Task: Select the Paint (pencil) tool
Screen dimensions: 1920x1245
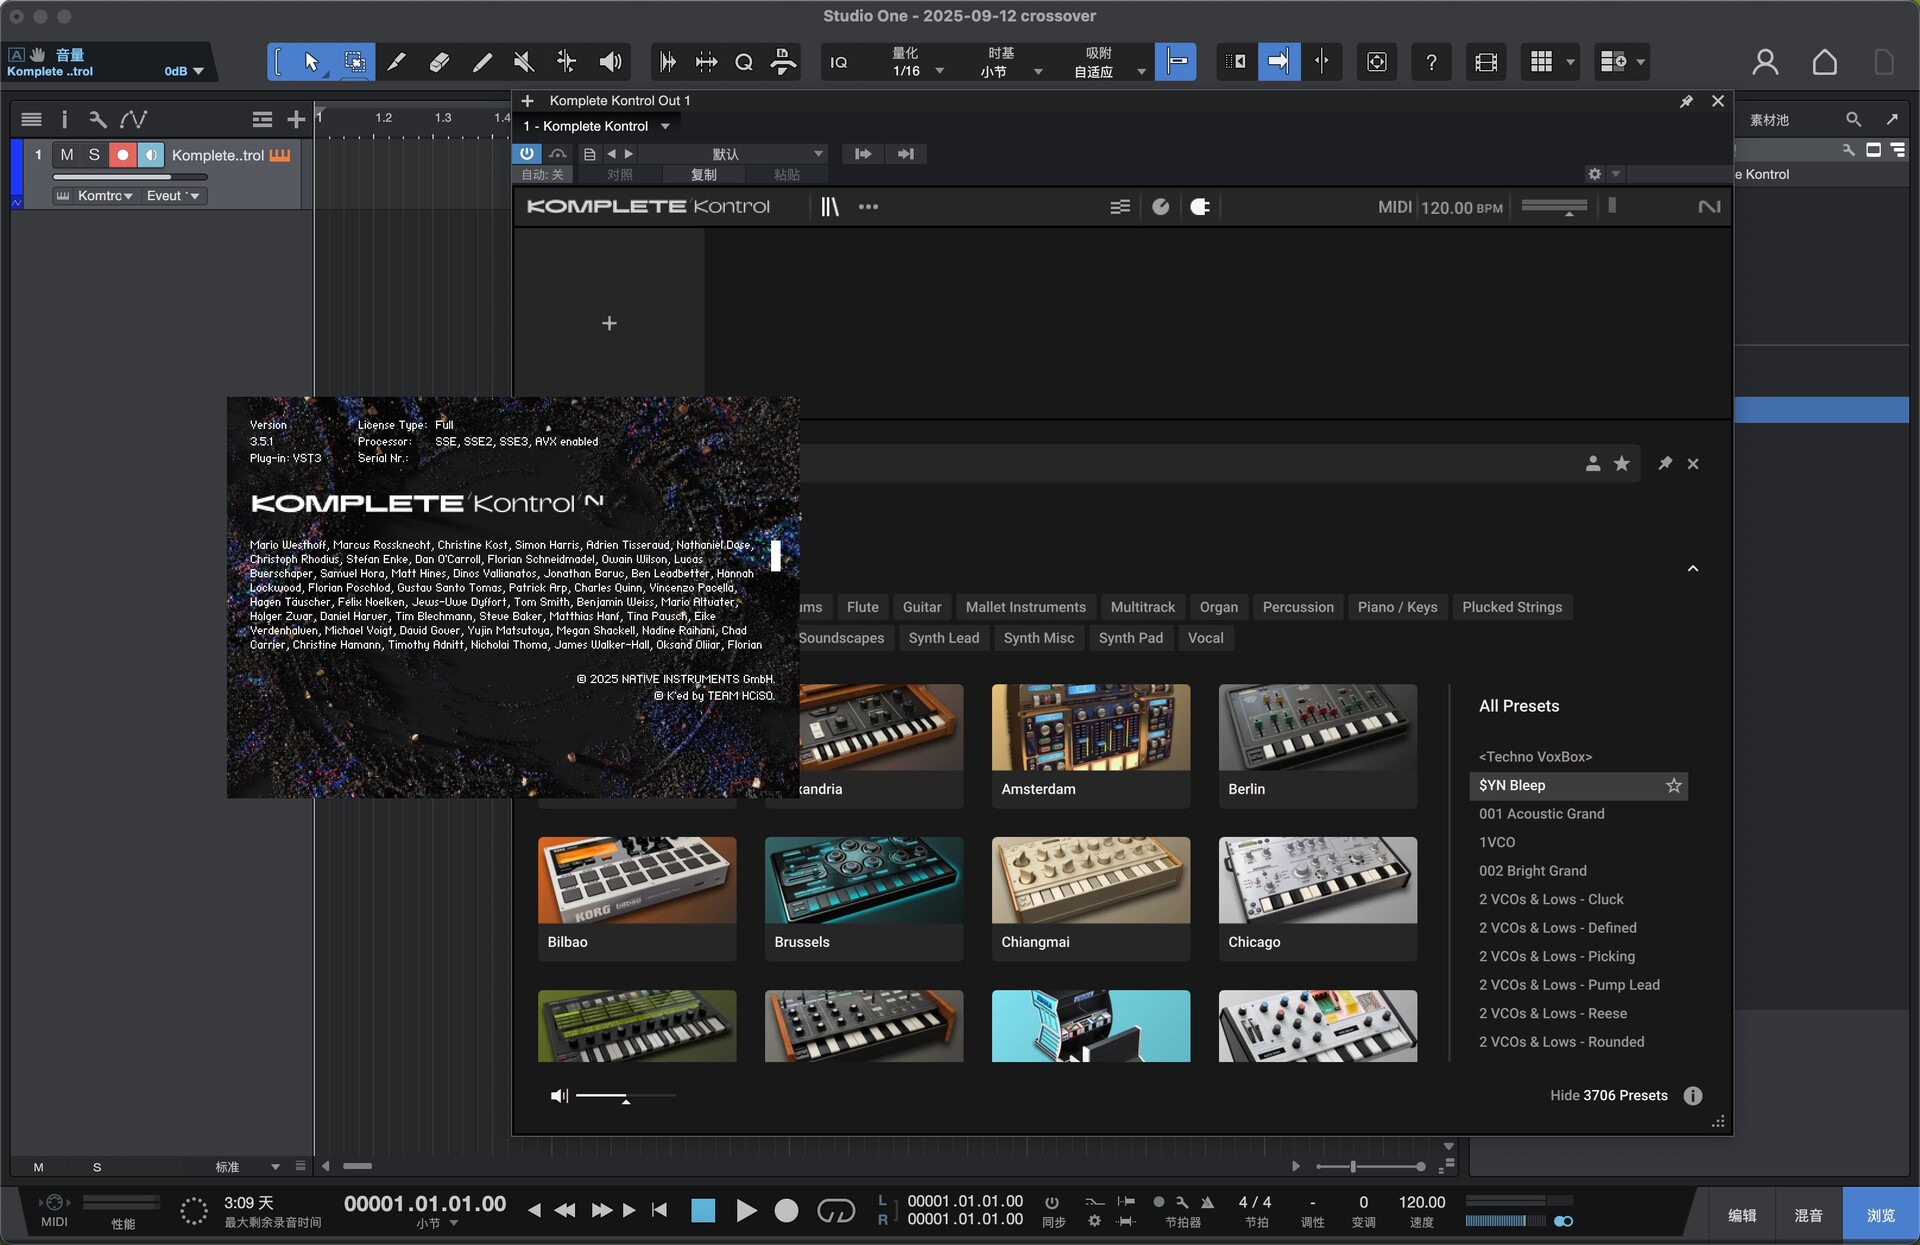Action: coord(482,62)
